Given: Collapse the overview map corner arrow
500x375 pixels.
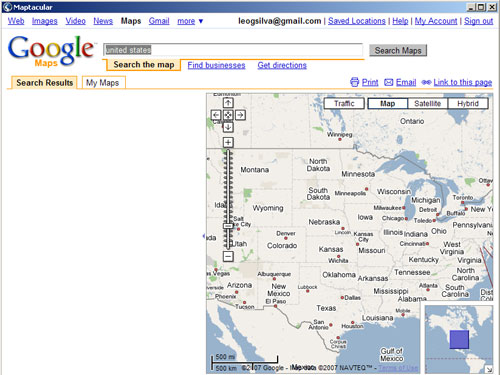Looking at the screenshot, I should click(489, 369).
